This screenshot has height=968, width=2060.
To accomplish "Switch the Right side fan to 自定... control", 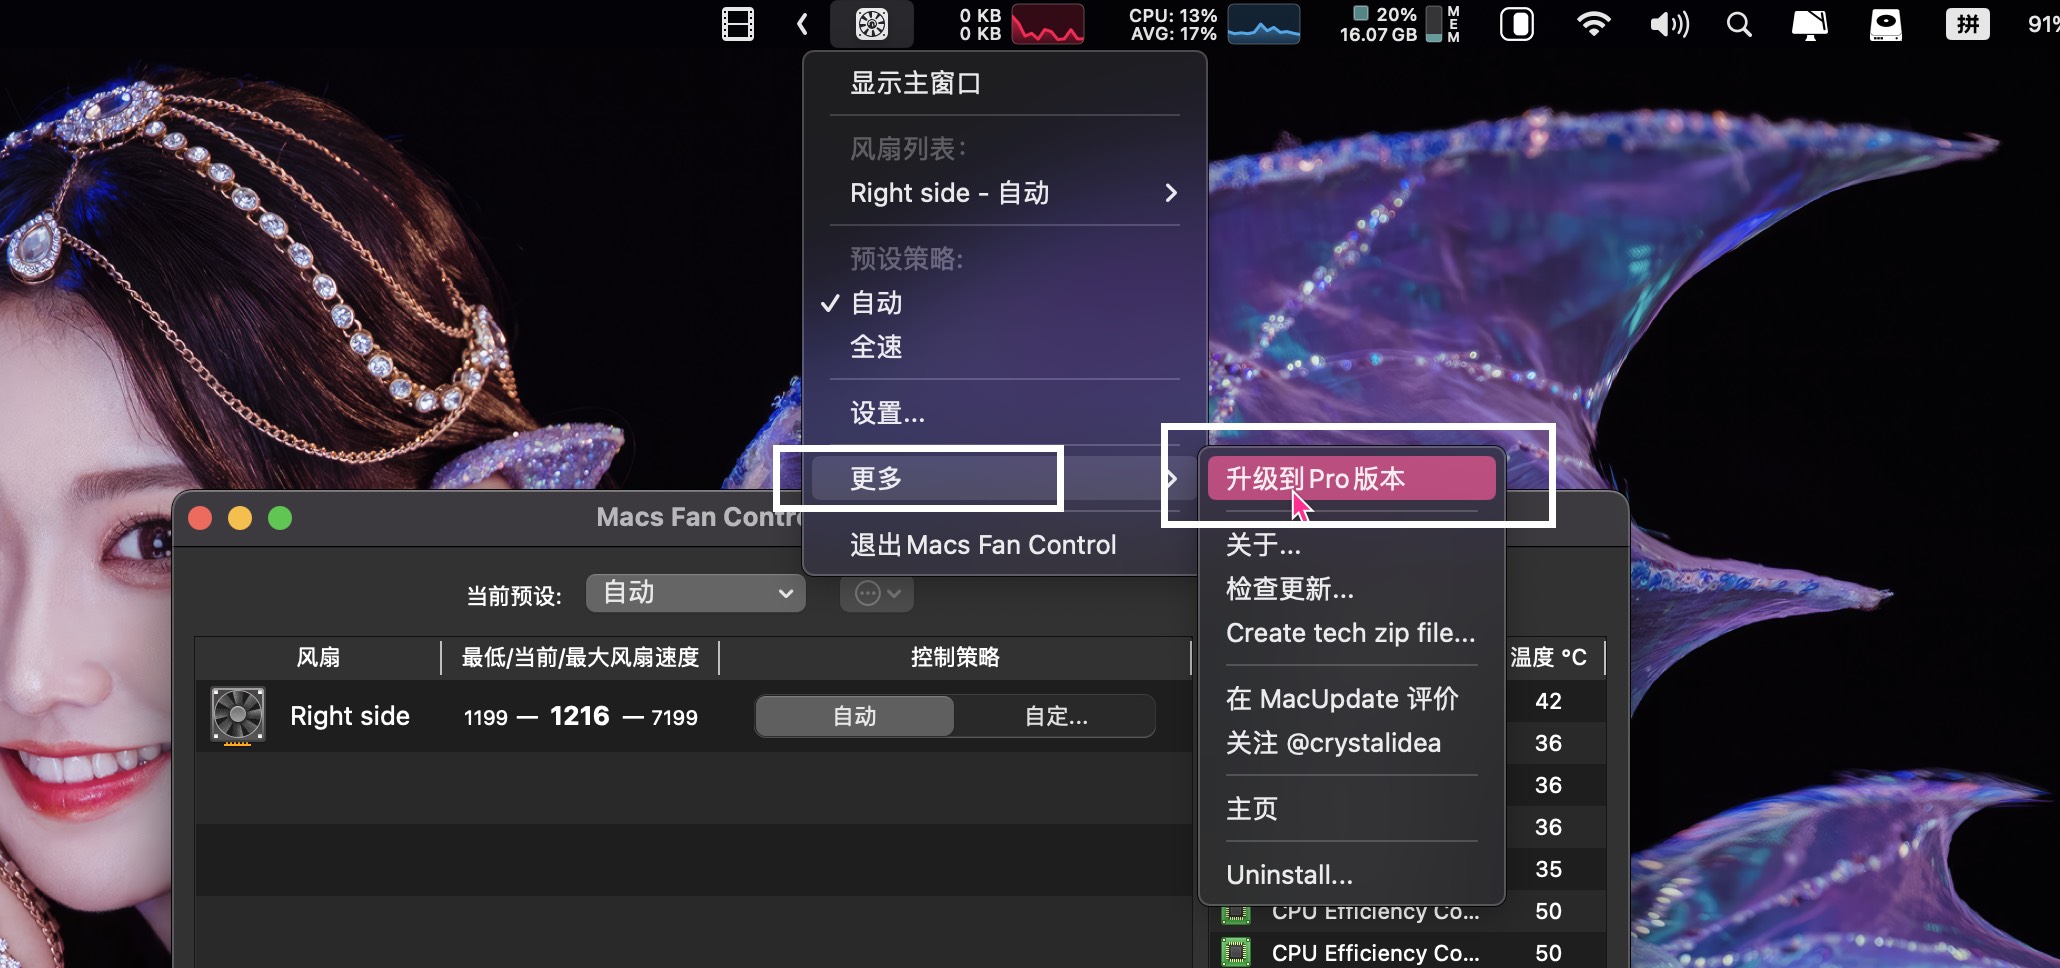I will 1053,715.
